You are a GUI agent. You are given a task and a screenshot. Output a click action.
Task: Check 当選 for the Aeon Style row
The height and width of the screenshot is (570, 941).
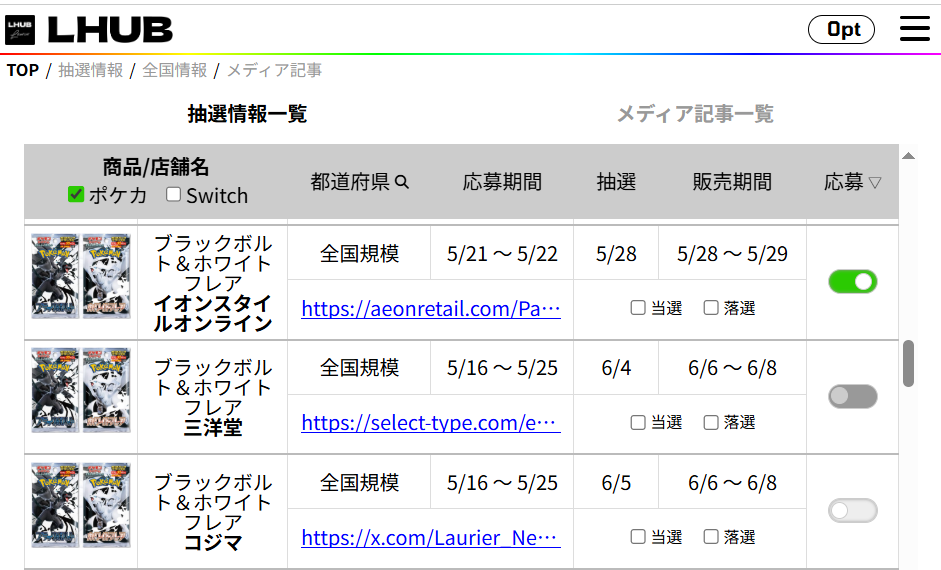[638, 308]
